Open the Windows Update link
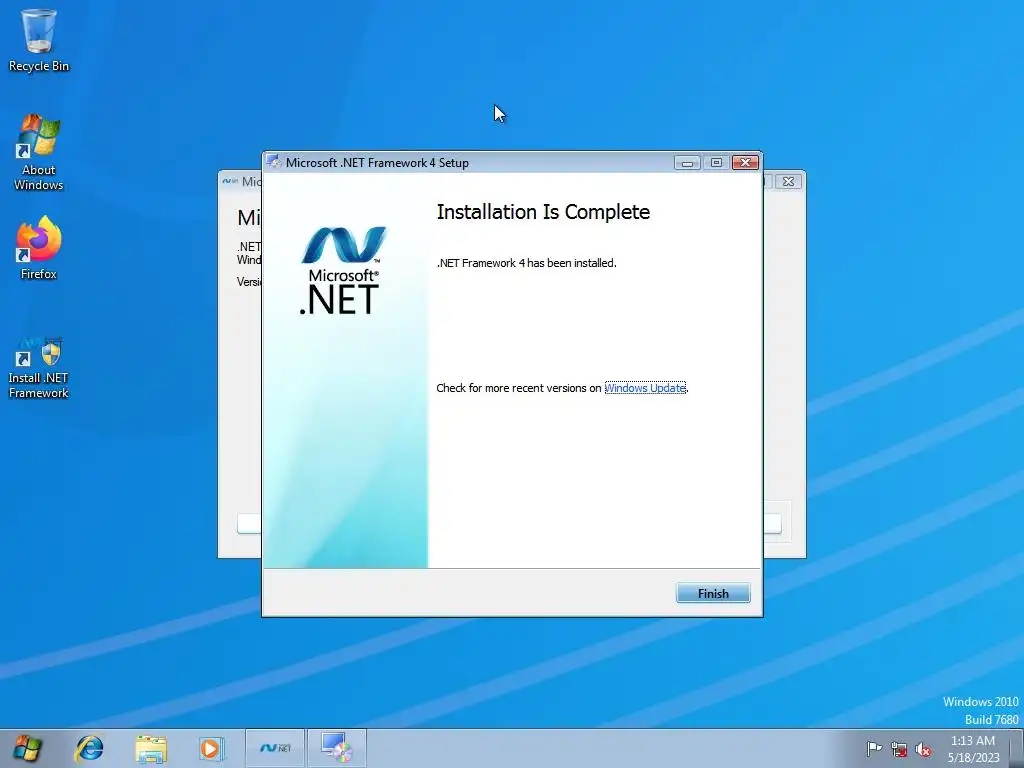Screen dimensions: 1024x768 [x=645, y=388]
